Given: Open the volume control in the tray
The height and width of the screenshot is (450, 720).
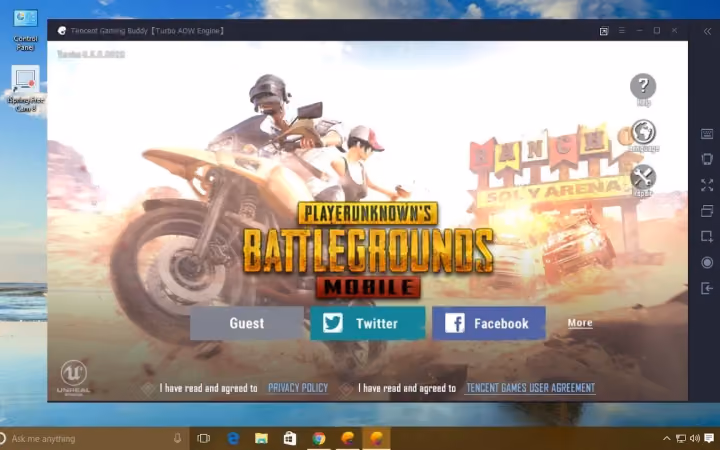Looking at the screenshot, I should tap(694, 439).
